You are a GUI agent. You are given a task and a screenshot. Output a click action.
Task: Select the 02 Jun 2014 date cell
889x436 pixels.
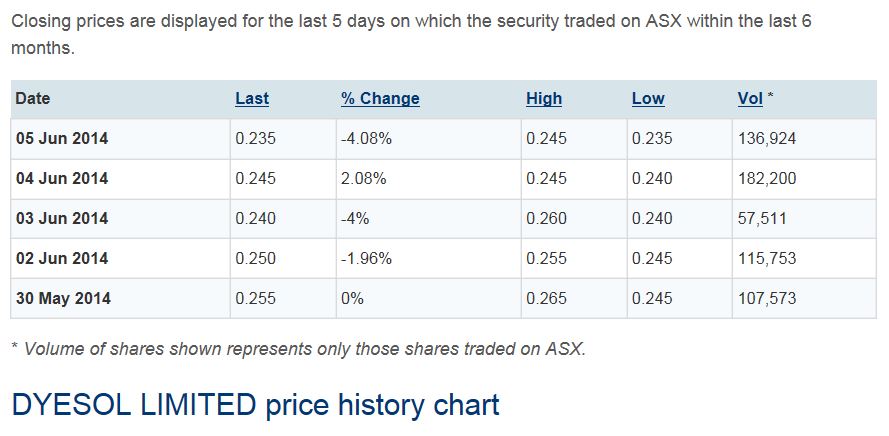(x=62, y=258)
